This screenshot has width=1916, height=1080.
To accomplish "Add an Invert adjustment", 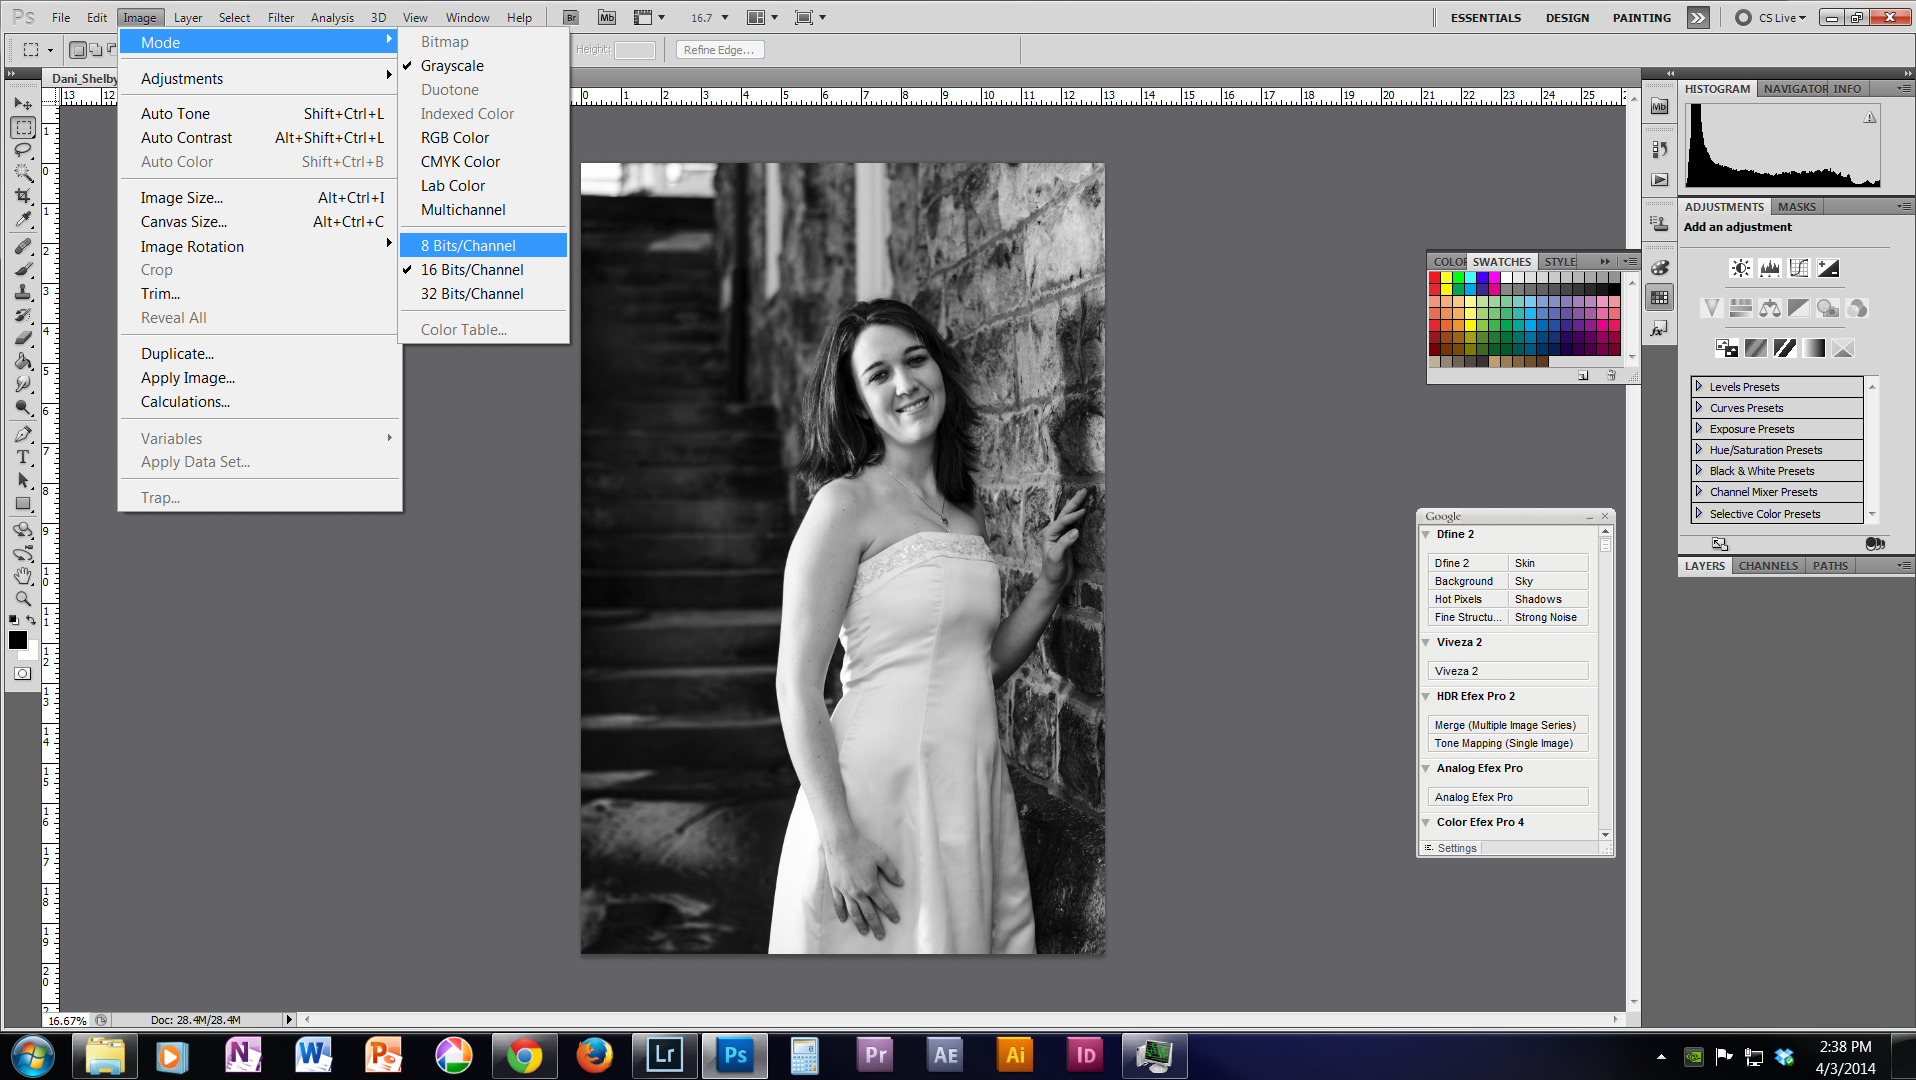I will 1727,348.
